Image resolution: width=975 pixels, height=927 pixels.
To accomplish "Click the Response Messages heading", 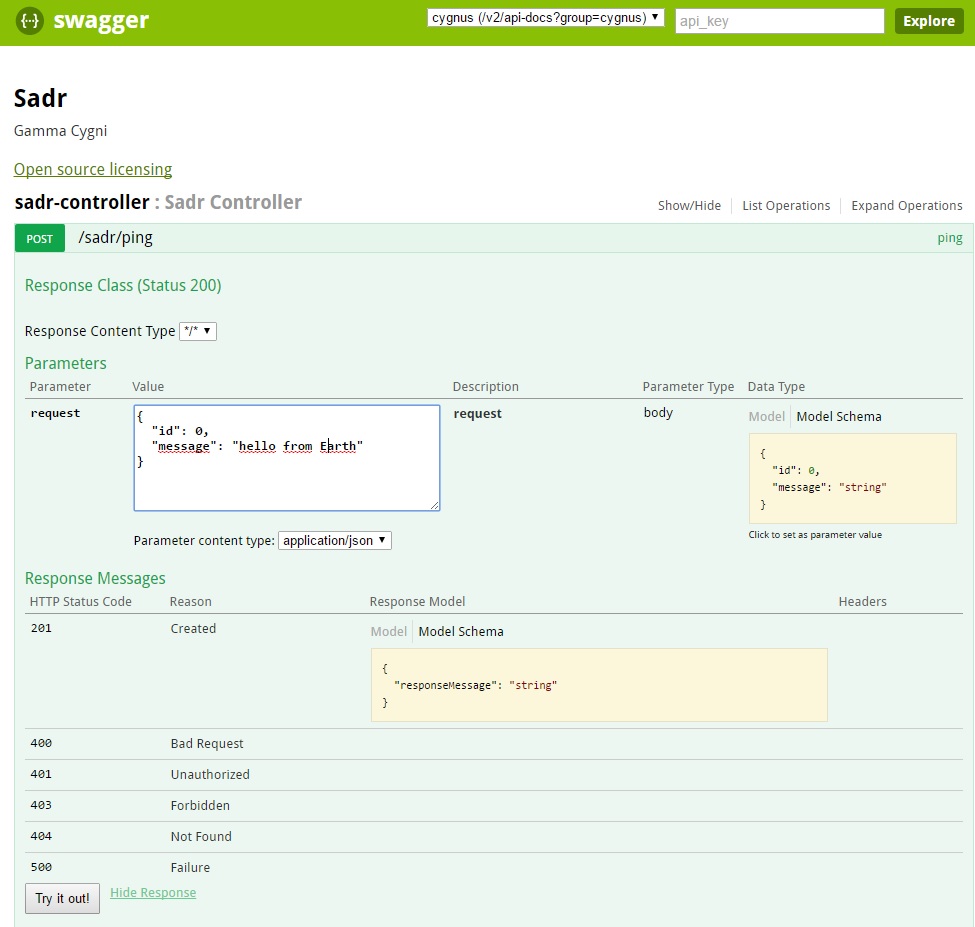I will point(95,578).
